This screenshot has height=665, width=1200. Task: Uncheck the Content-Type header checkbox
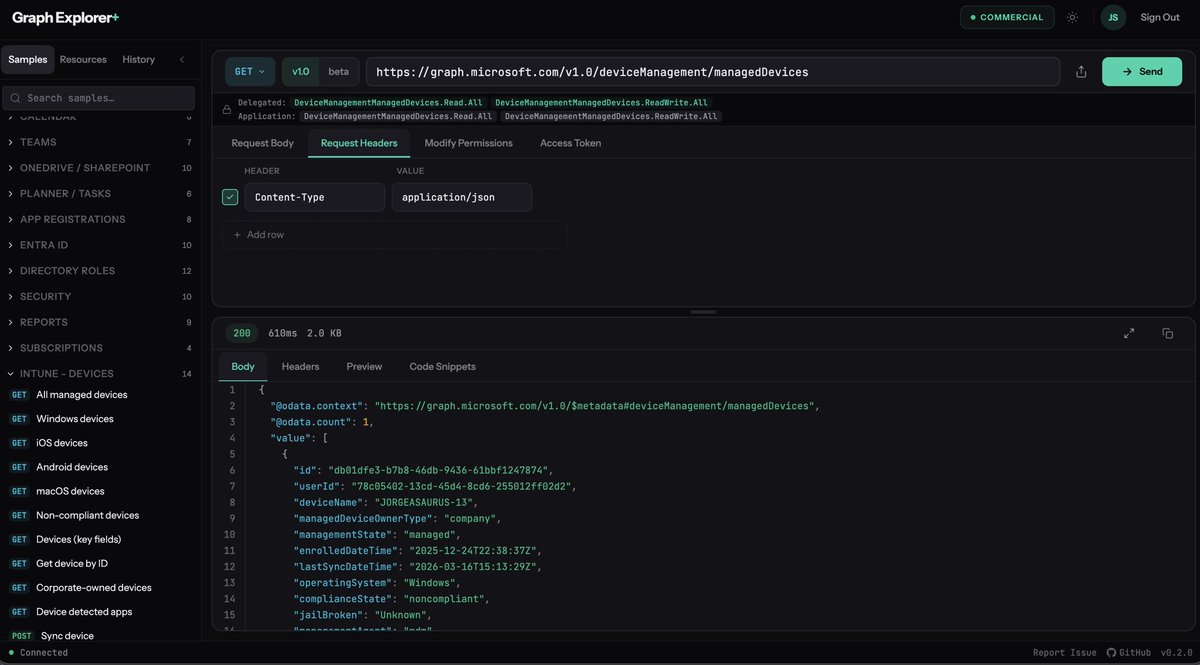click(230, 197)
